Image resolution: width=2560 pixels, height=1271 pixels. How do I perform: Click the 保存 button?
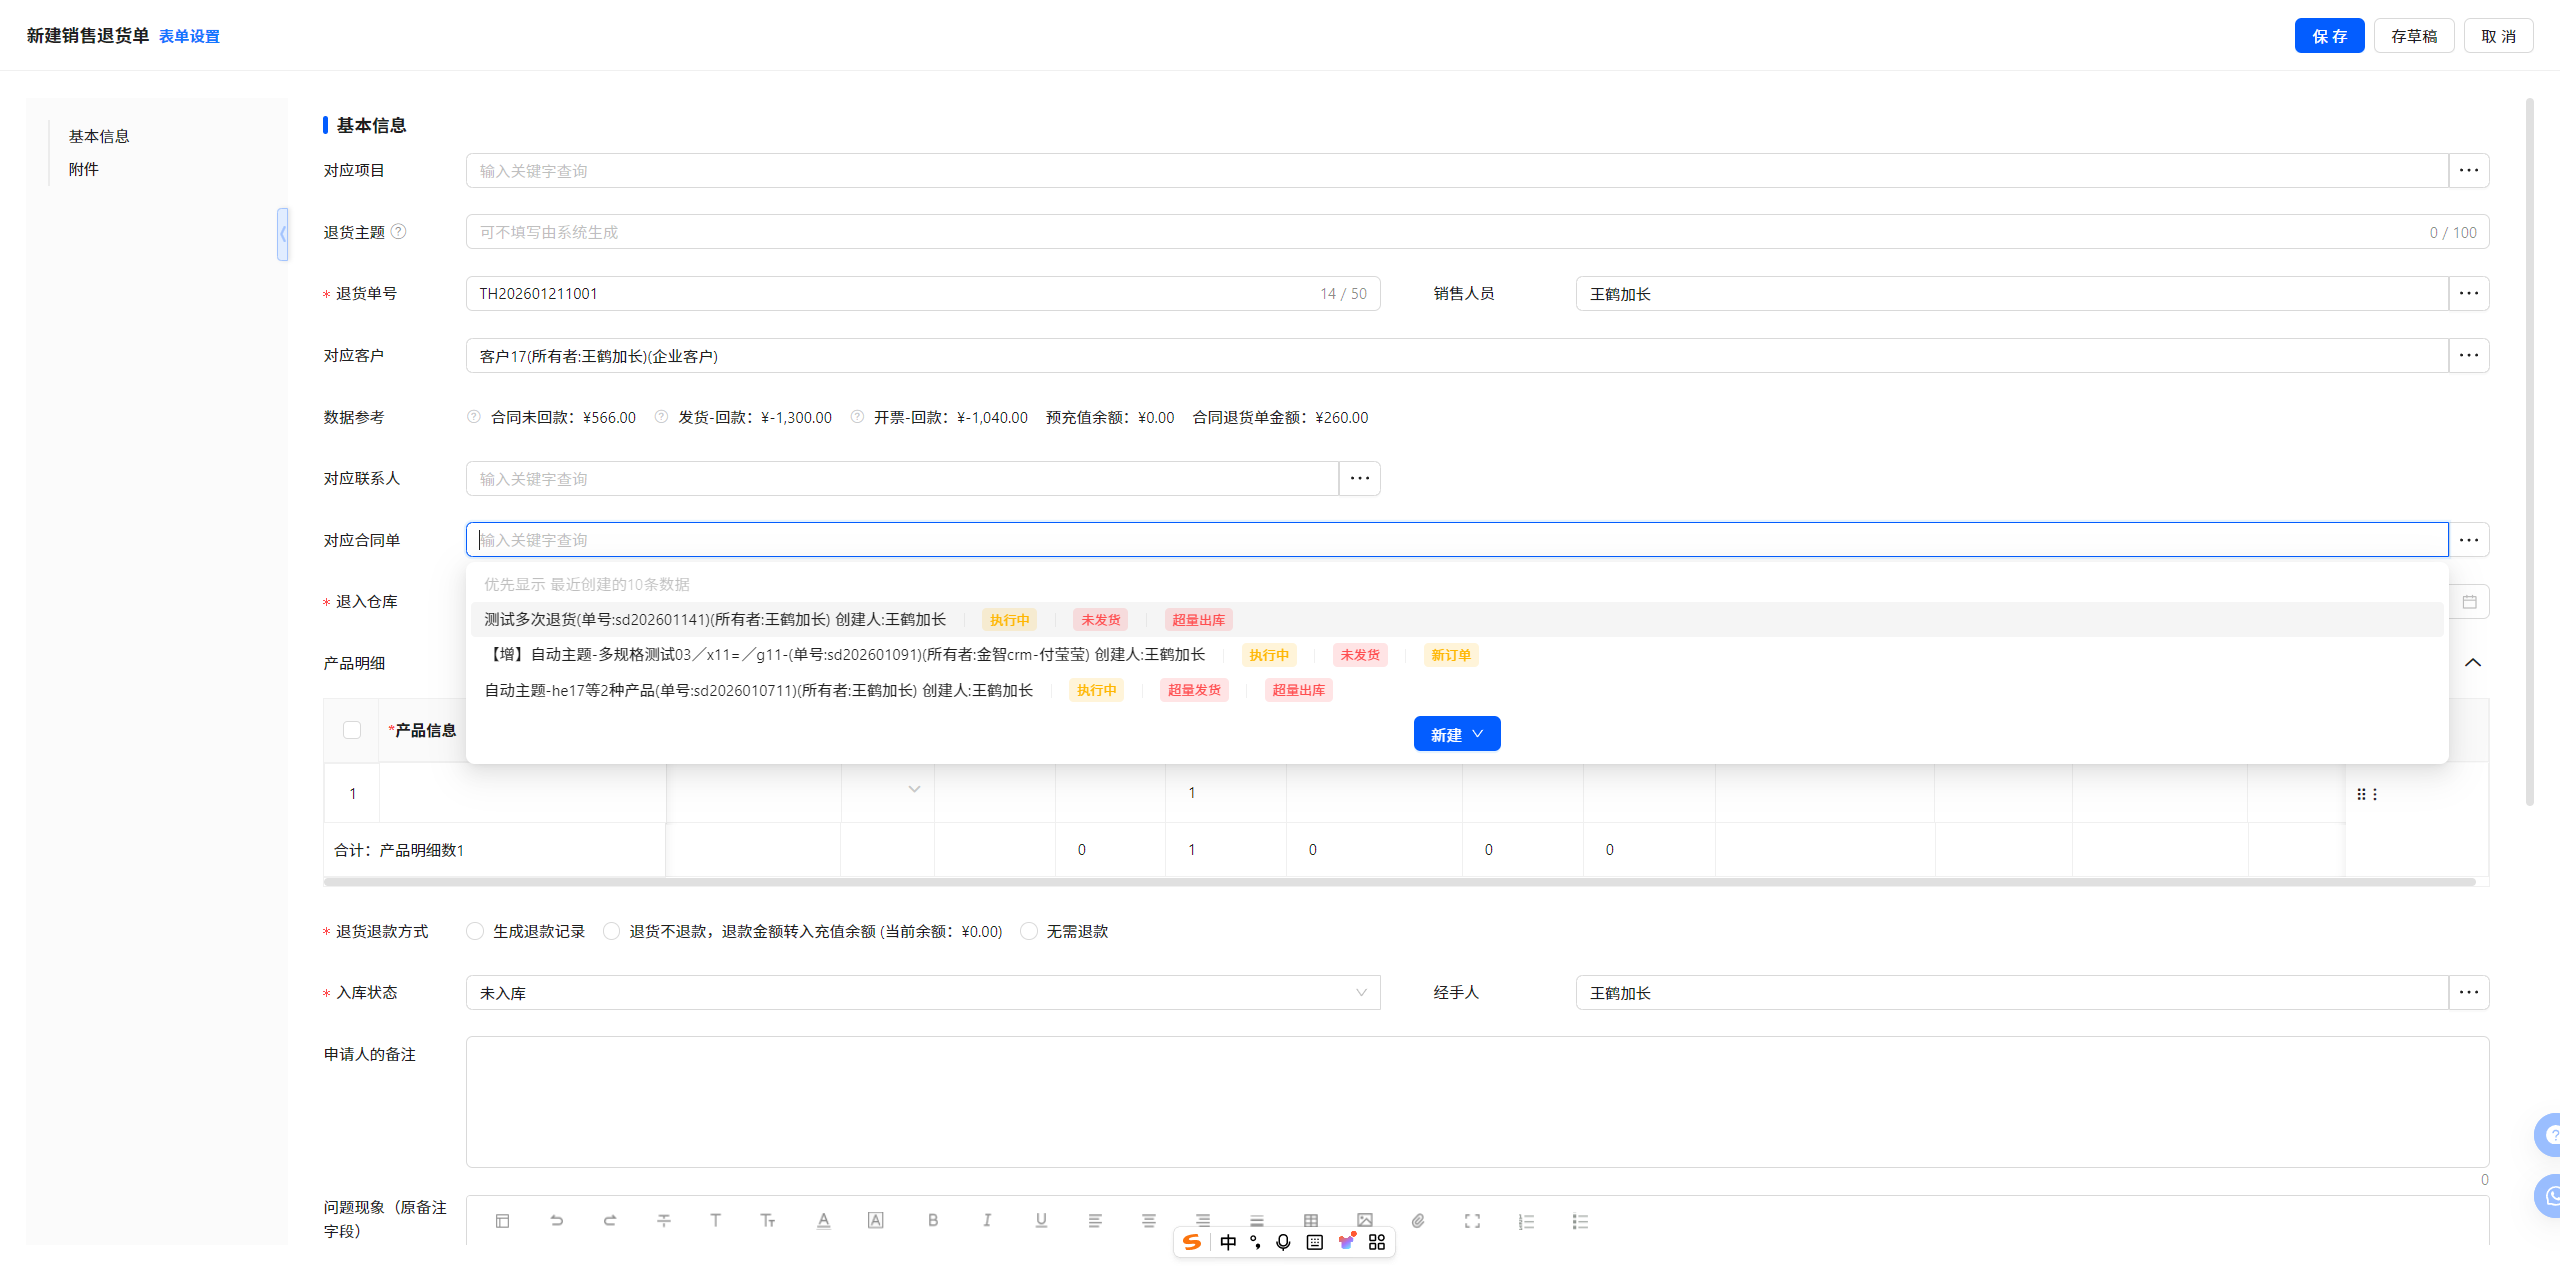coord(2328,36)
